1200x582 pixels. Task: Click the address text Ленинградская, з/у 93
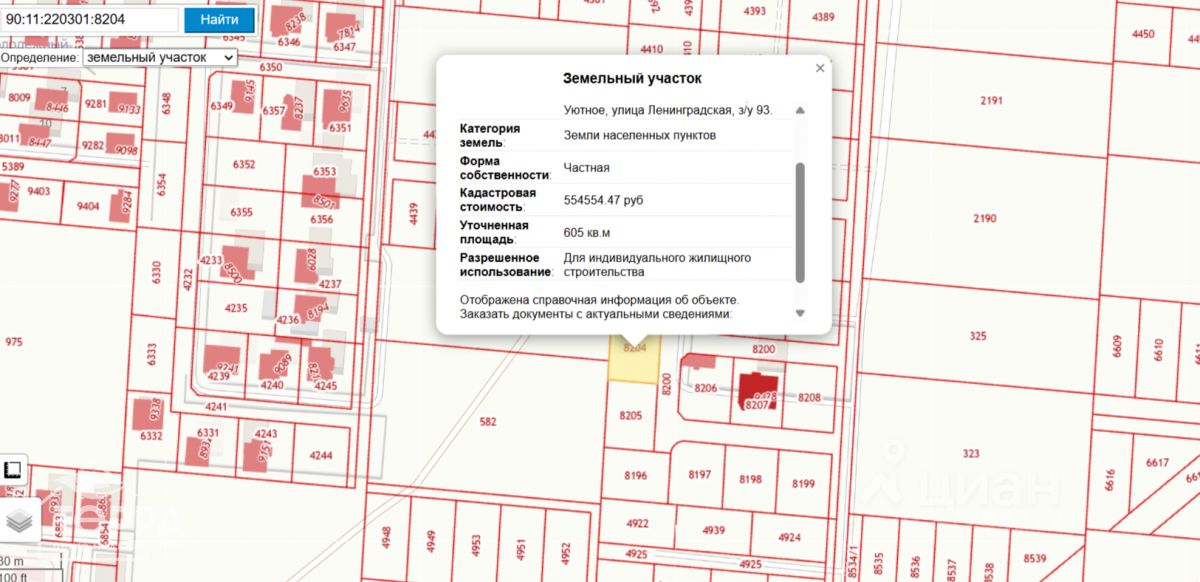tap(709, 110)
